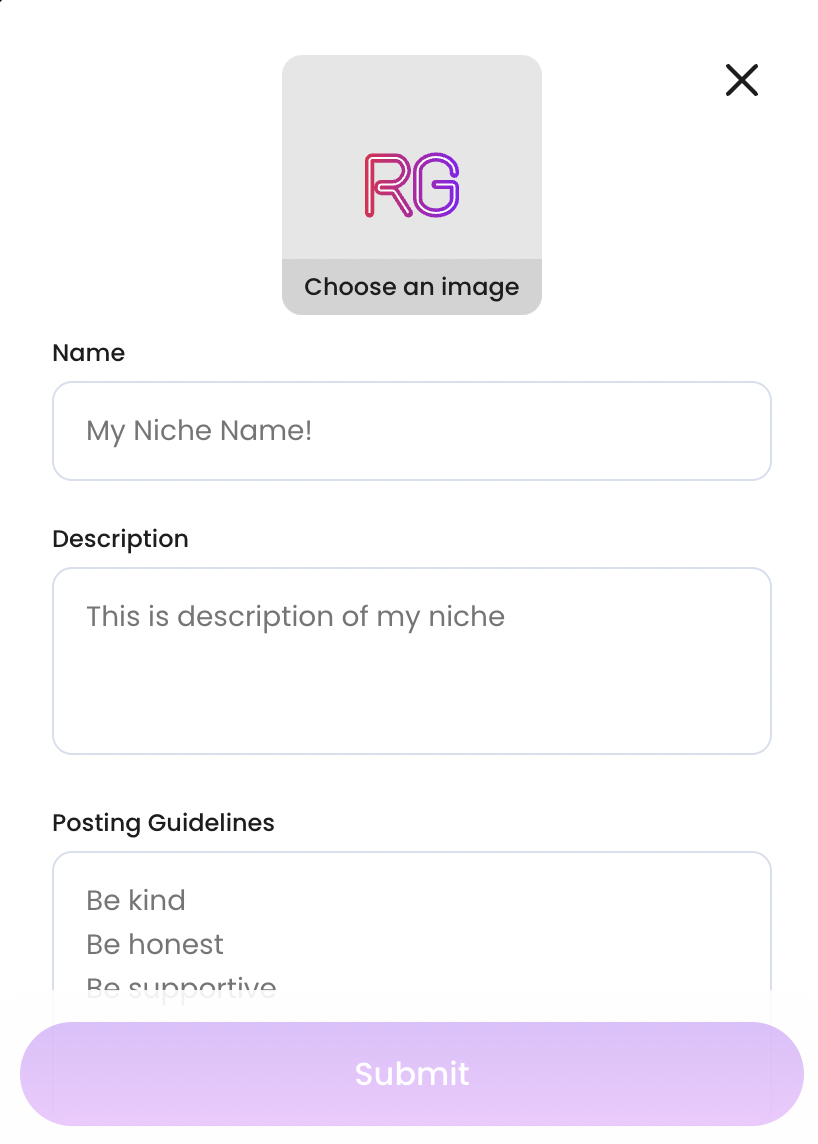This screenshot has width=818, height=1144.
Task: Focus the niche description placeholder text
Action: point(295,616)
